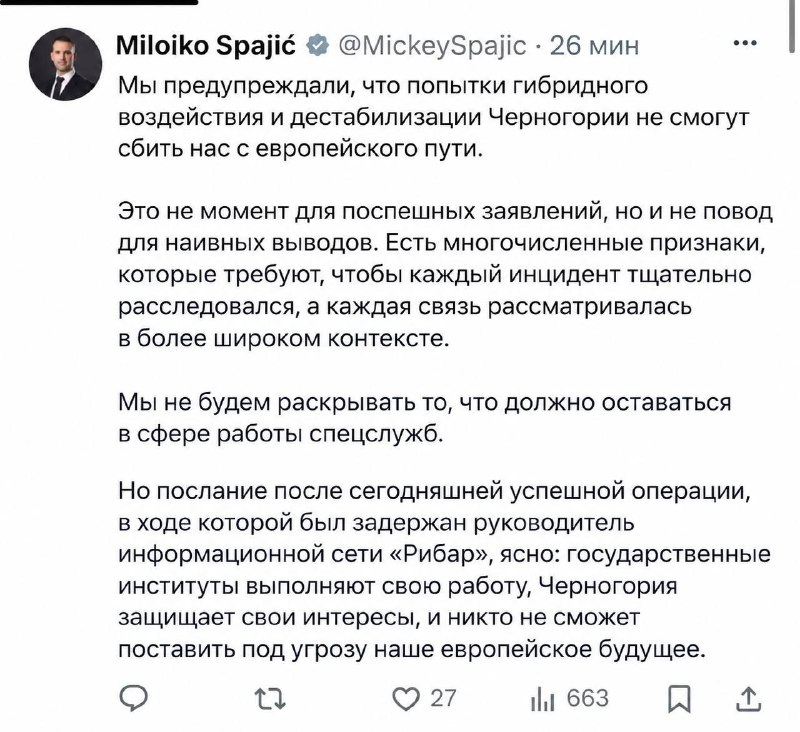
Task: Open the profile avatar photo of Miloiko Spajić
Action: [x=65, y=64]
